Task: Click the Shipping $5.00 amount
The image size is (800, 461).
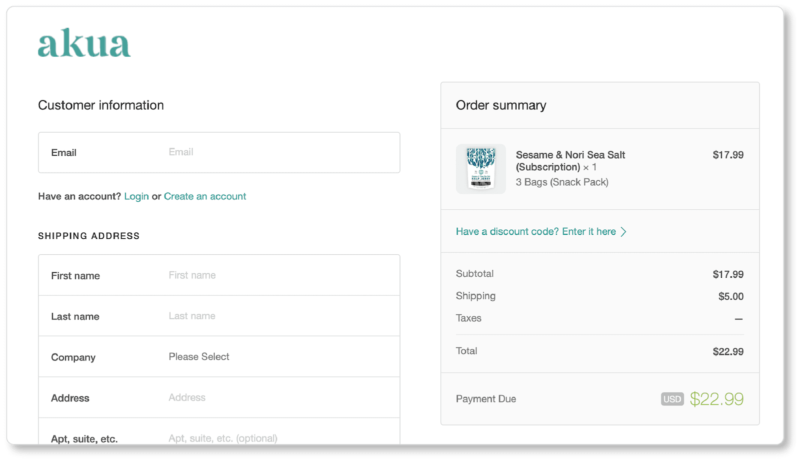Action: pyautogui.click(x=730, y=296)
